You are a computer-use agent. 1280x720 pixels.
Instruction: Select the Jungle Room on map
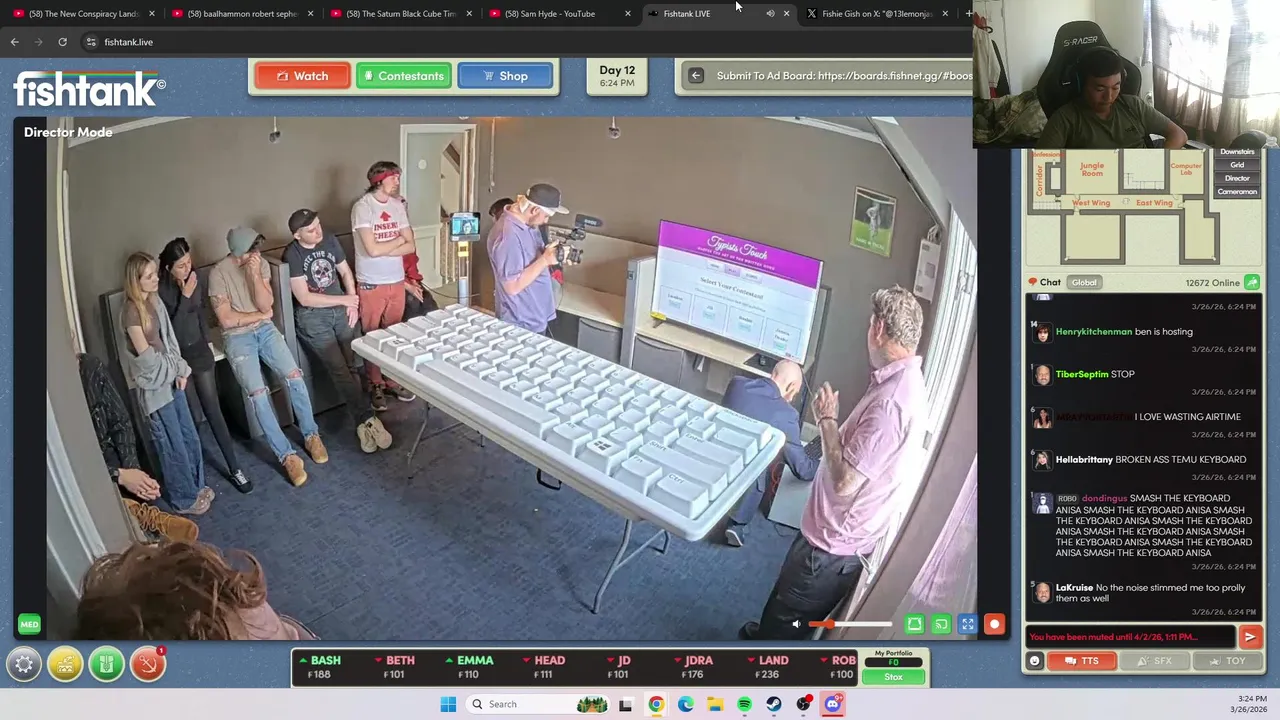click(x=1092, y=169)
